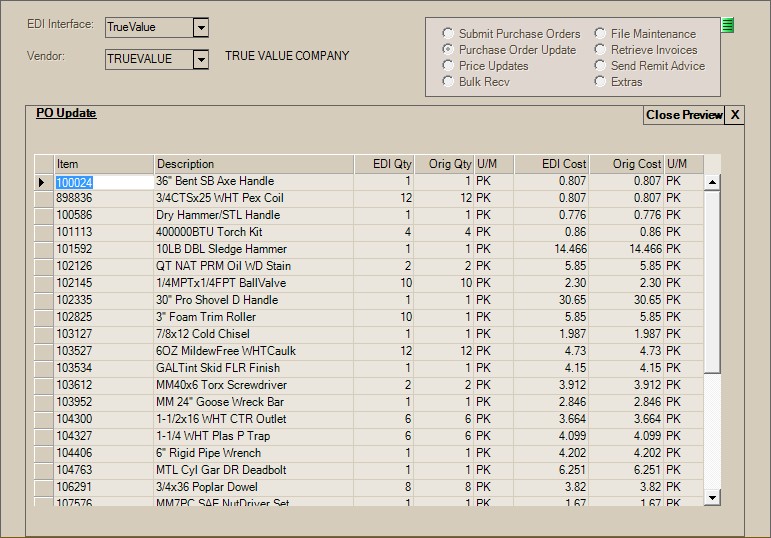Click EDI Cost 3.912 for item 103612
Image resolution: width=771 pixels, height=538 pixels.
pyautogui.click(x=573, y=385)
